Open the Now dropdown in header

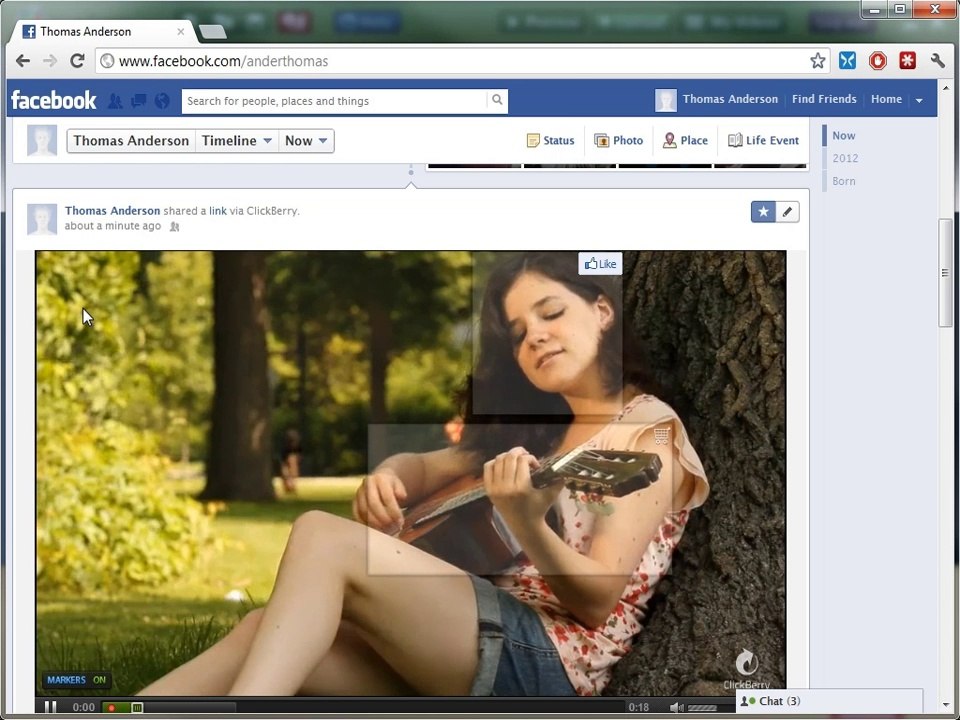(306, 141)
